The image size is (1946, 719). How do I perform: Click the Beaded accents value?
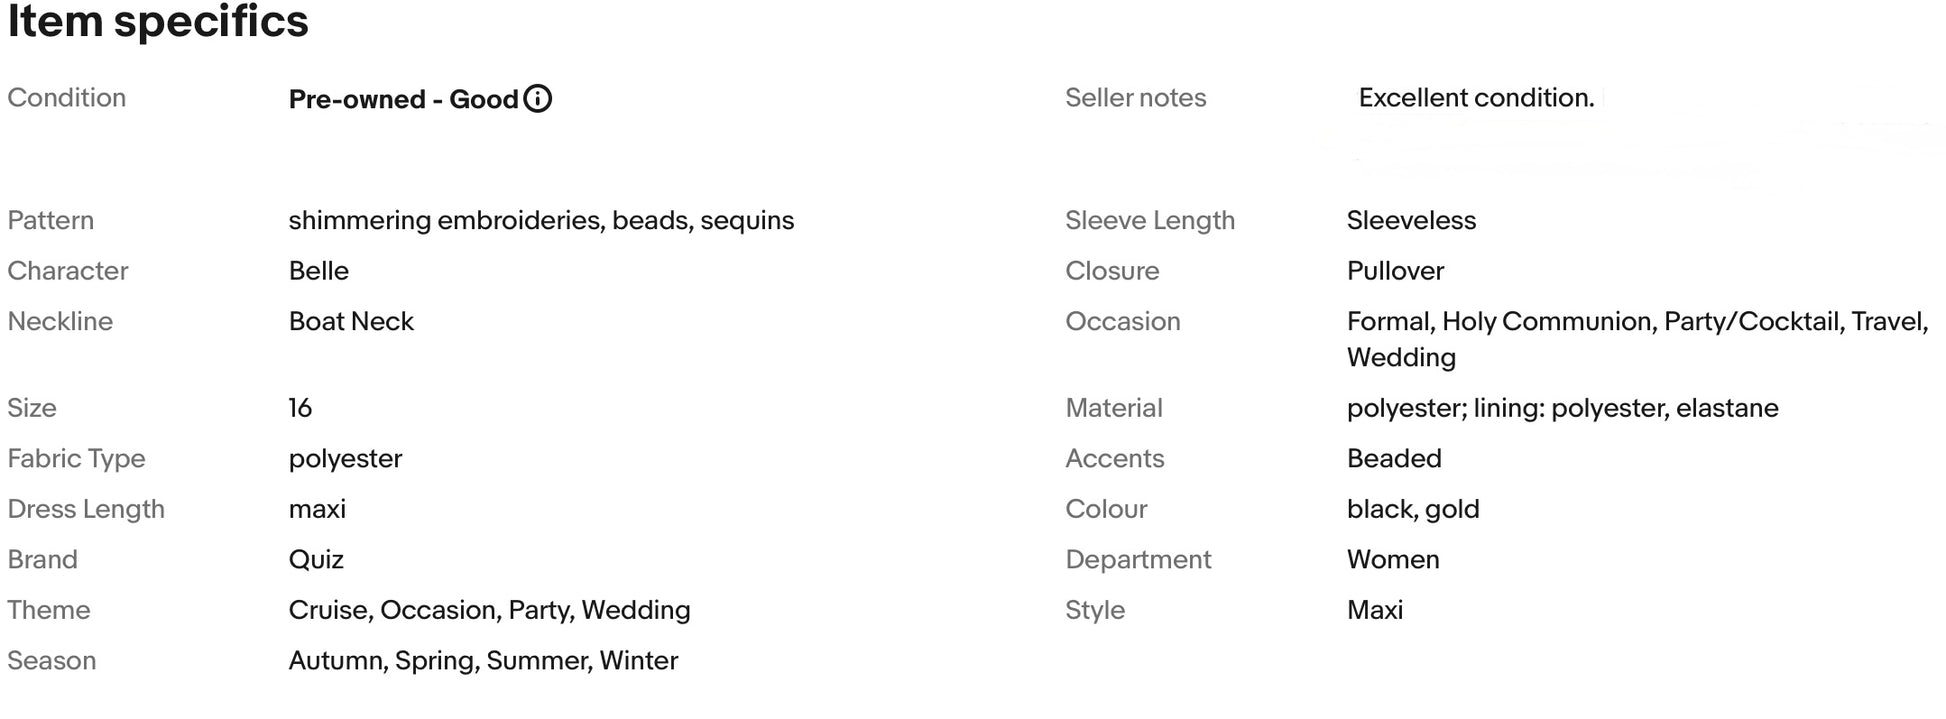(x=1394, y=458)
